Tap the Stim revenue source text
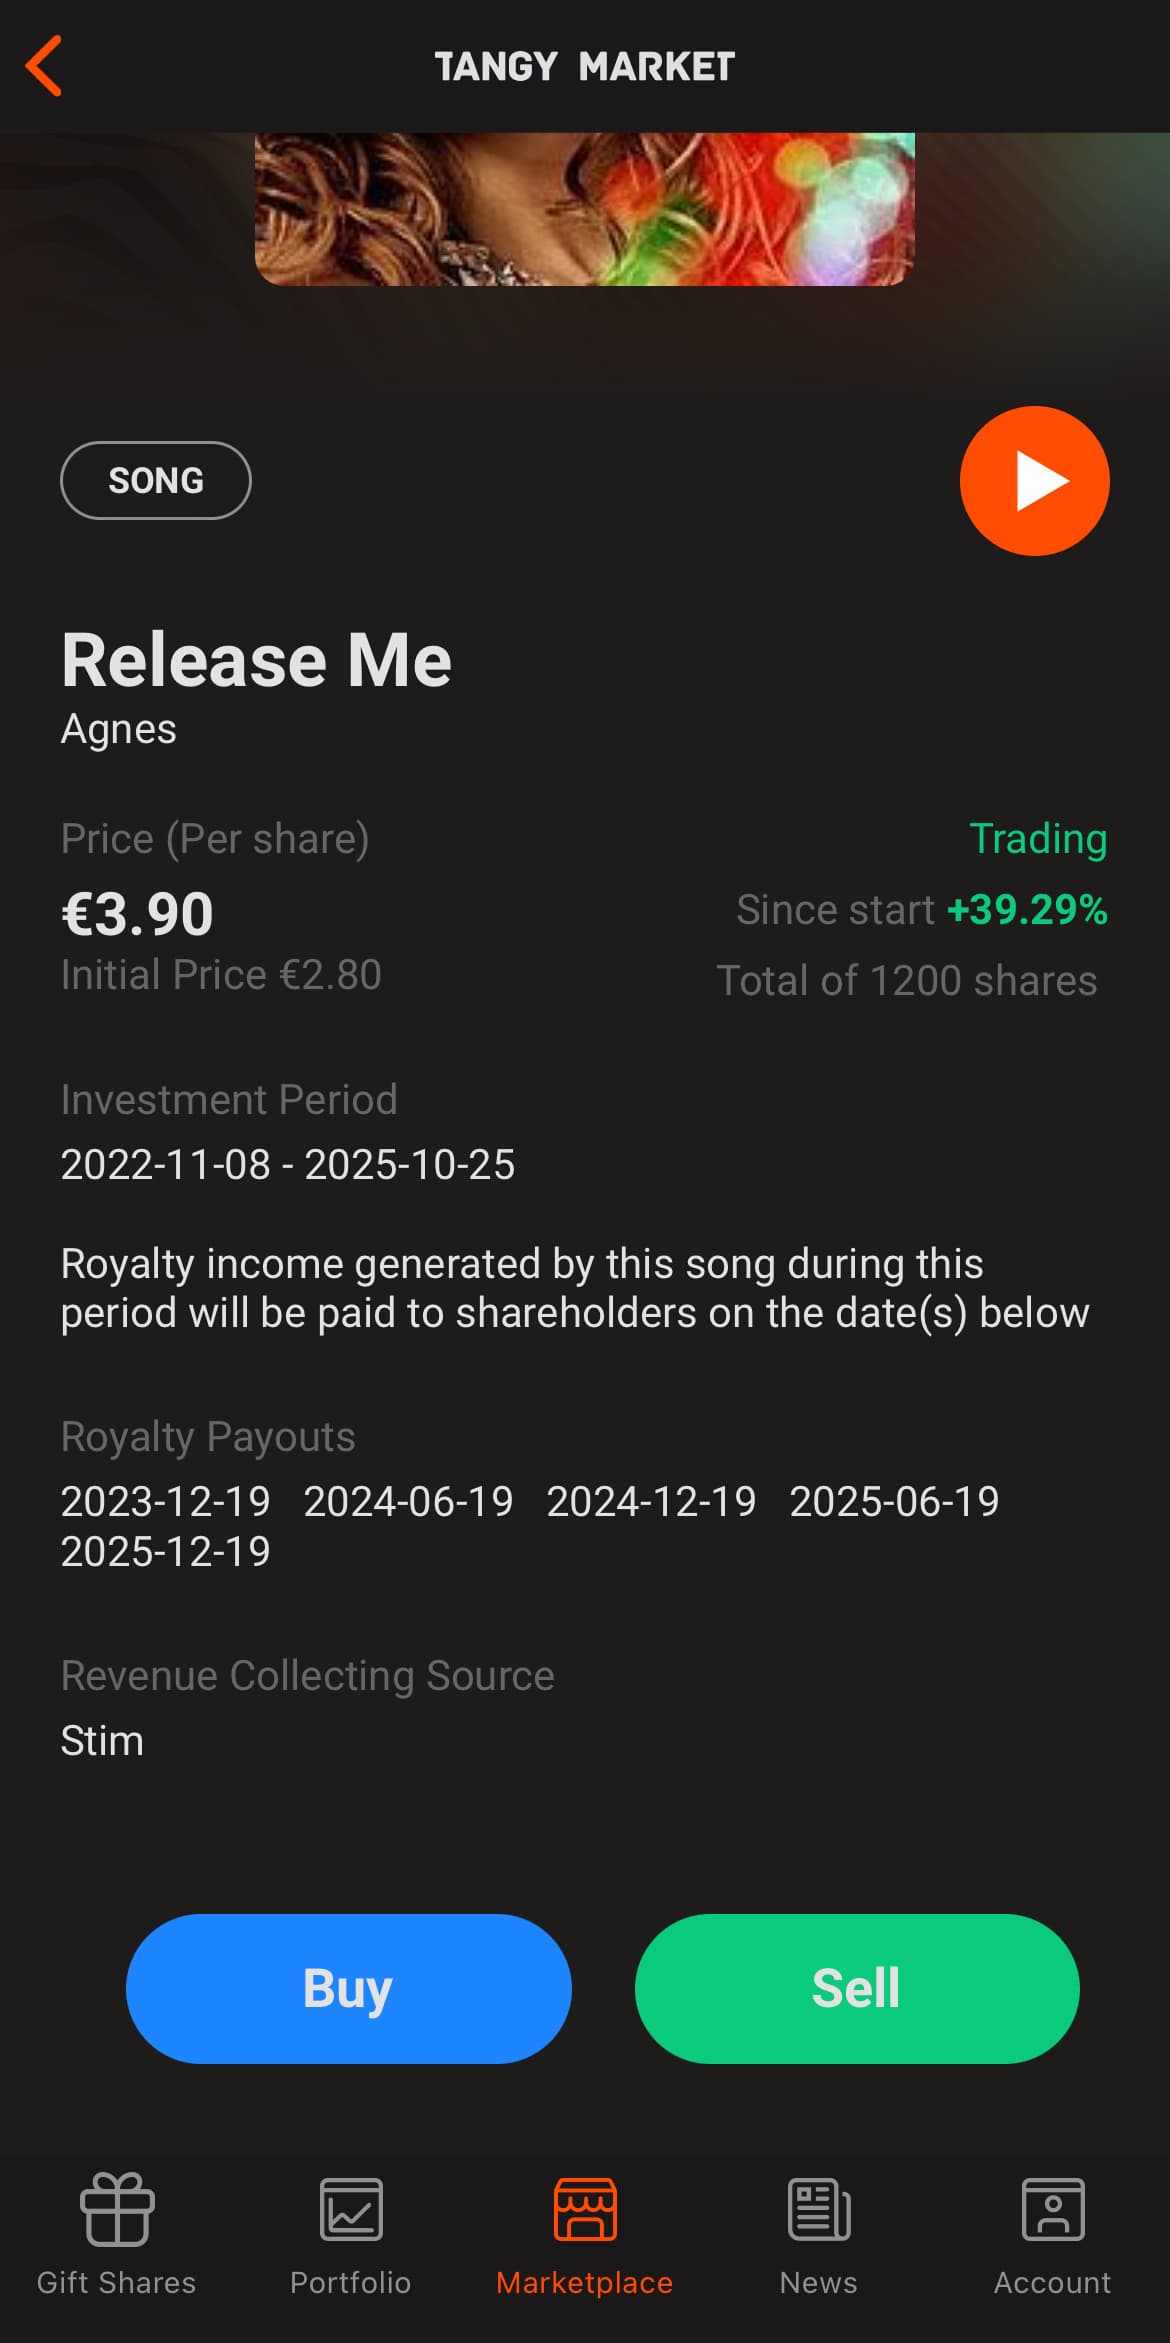The image size is (1170, 2343). 103,1741
